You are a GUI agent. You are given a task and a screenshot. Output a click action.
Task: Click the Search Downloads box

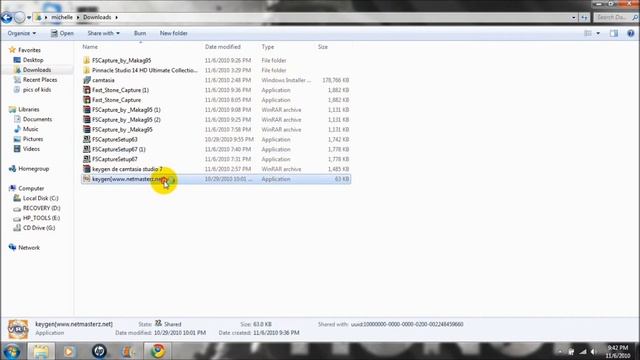click(615, 17)
